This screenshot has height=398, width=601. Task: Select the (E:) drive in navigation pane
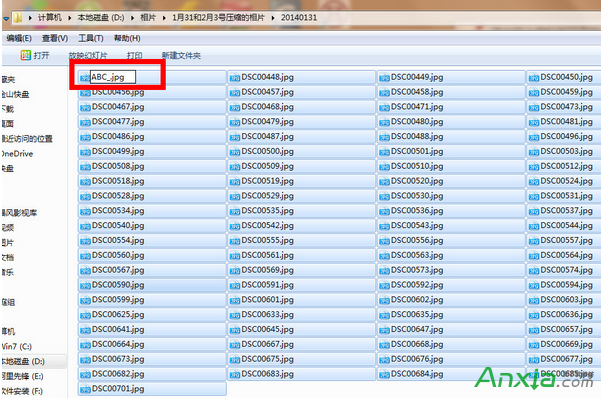click(22, 377)
